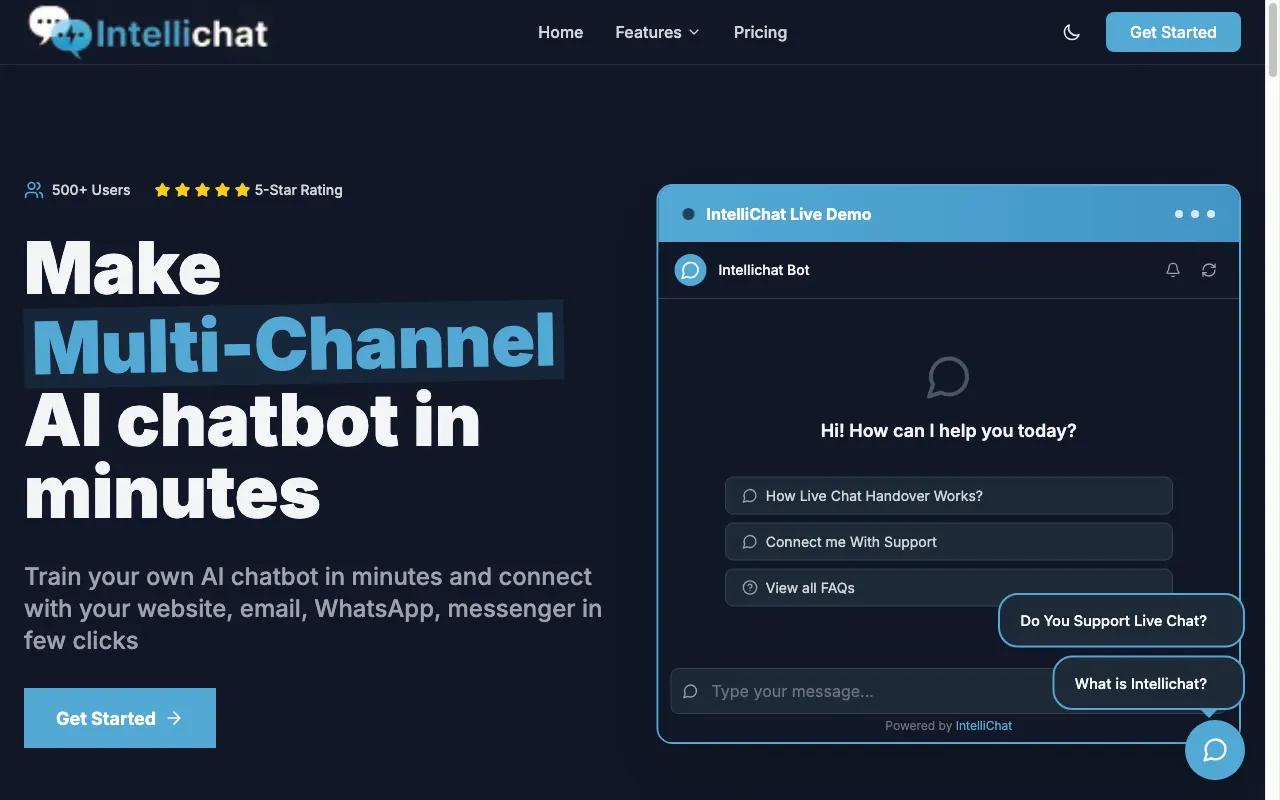Click the hero Get Started arrow button
Image resolution: width=1280 pixels, height=800 pixels.
(x=120, y=718)
